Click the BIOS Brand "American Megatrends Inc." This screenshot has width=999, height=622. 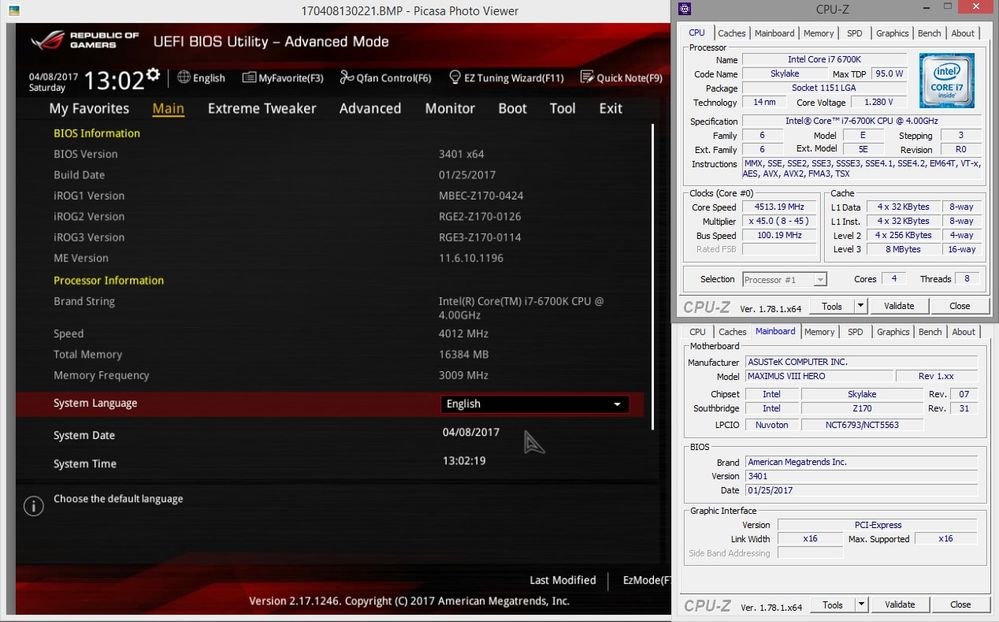click(x=861, y=461)
